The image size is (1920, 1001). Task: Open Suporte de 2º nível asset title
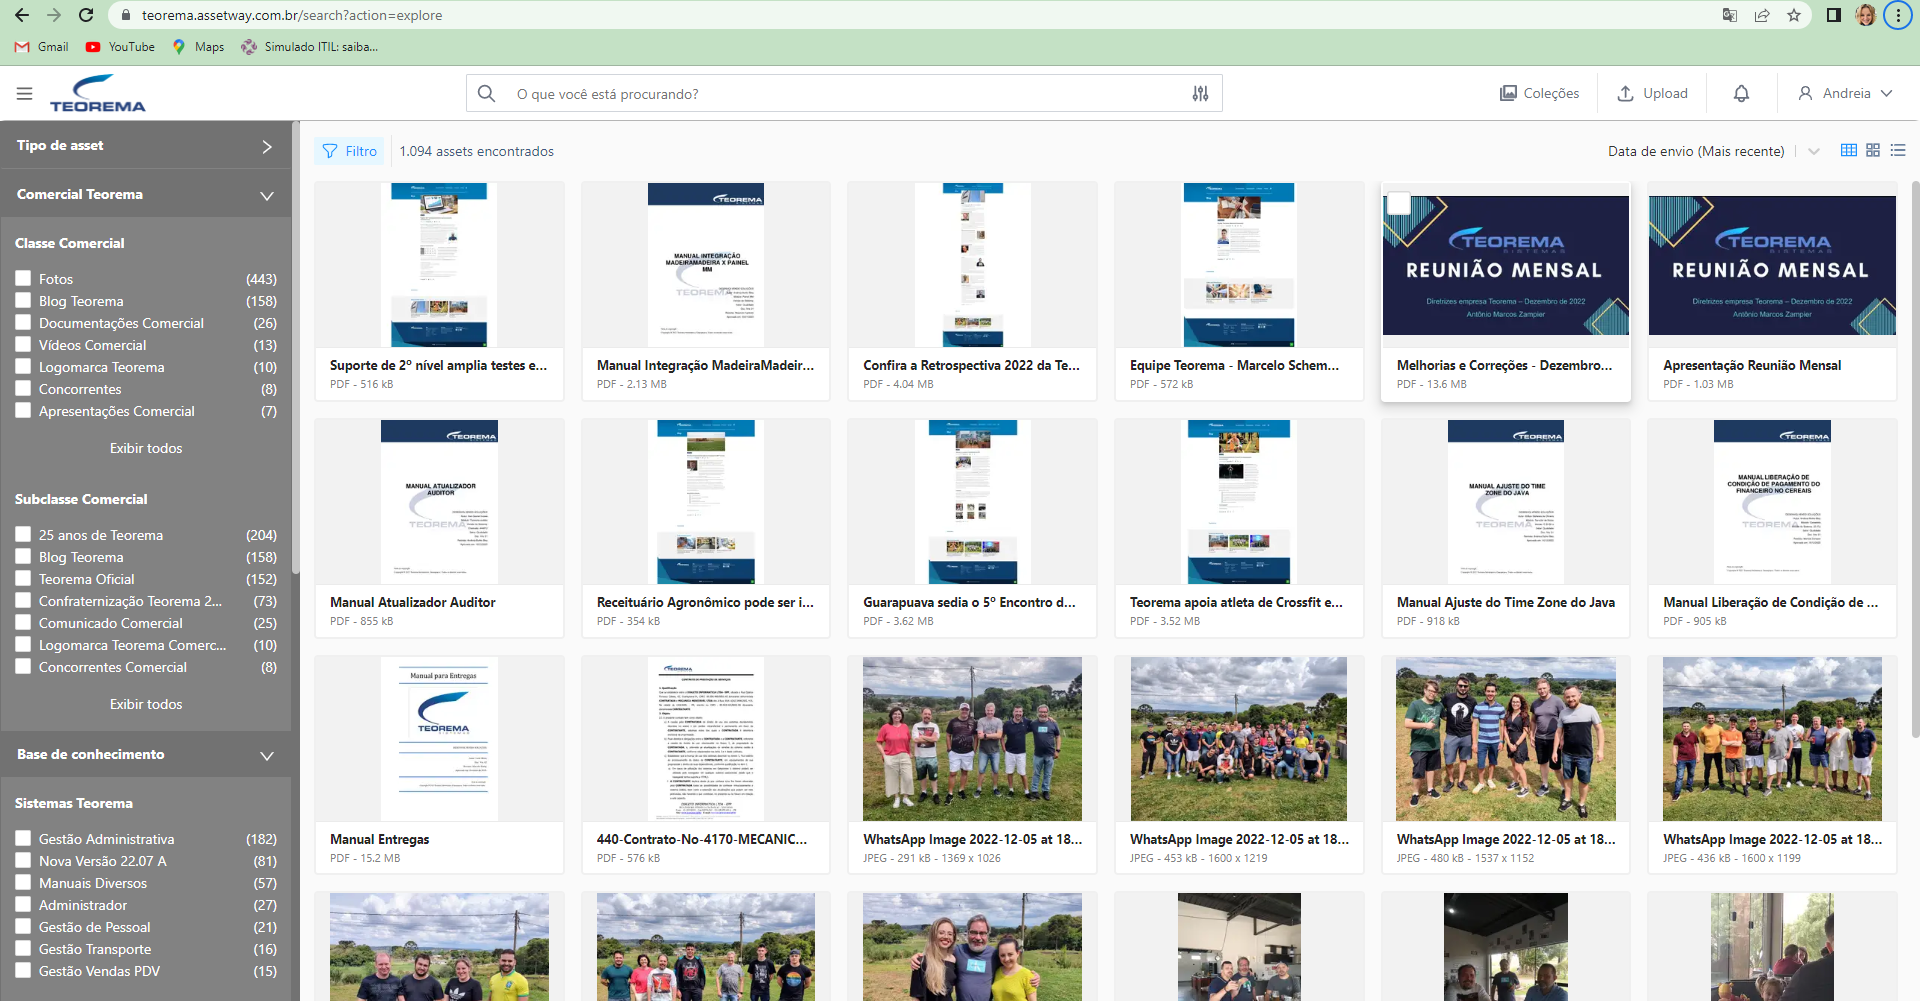click(438, 365)
